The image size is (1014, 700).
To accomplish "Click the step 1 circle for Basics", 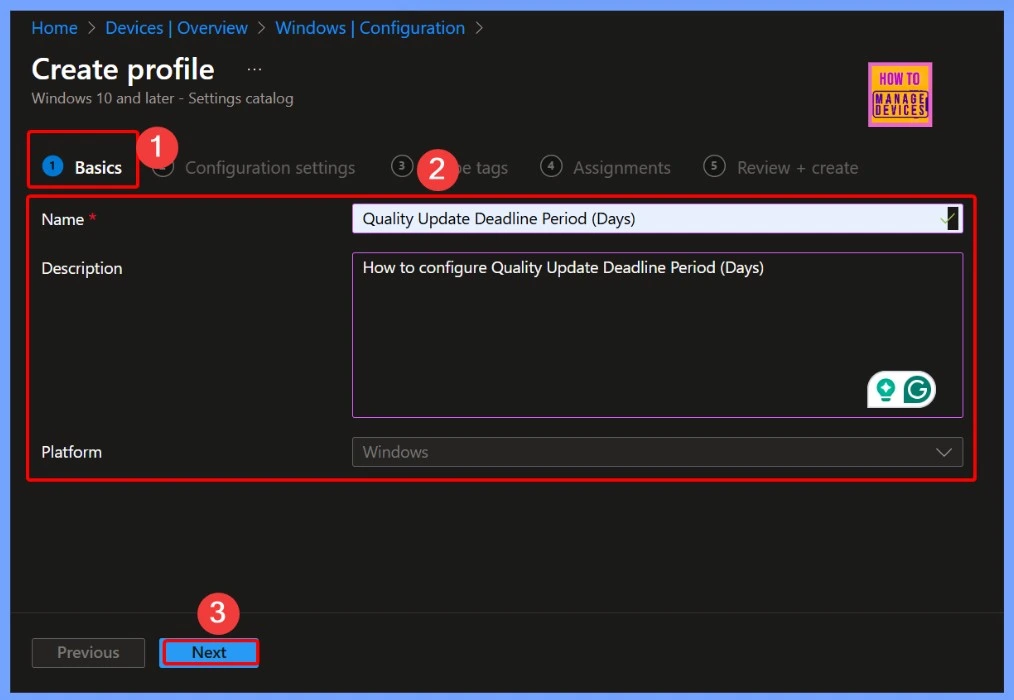I will tap(52, 166).
